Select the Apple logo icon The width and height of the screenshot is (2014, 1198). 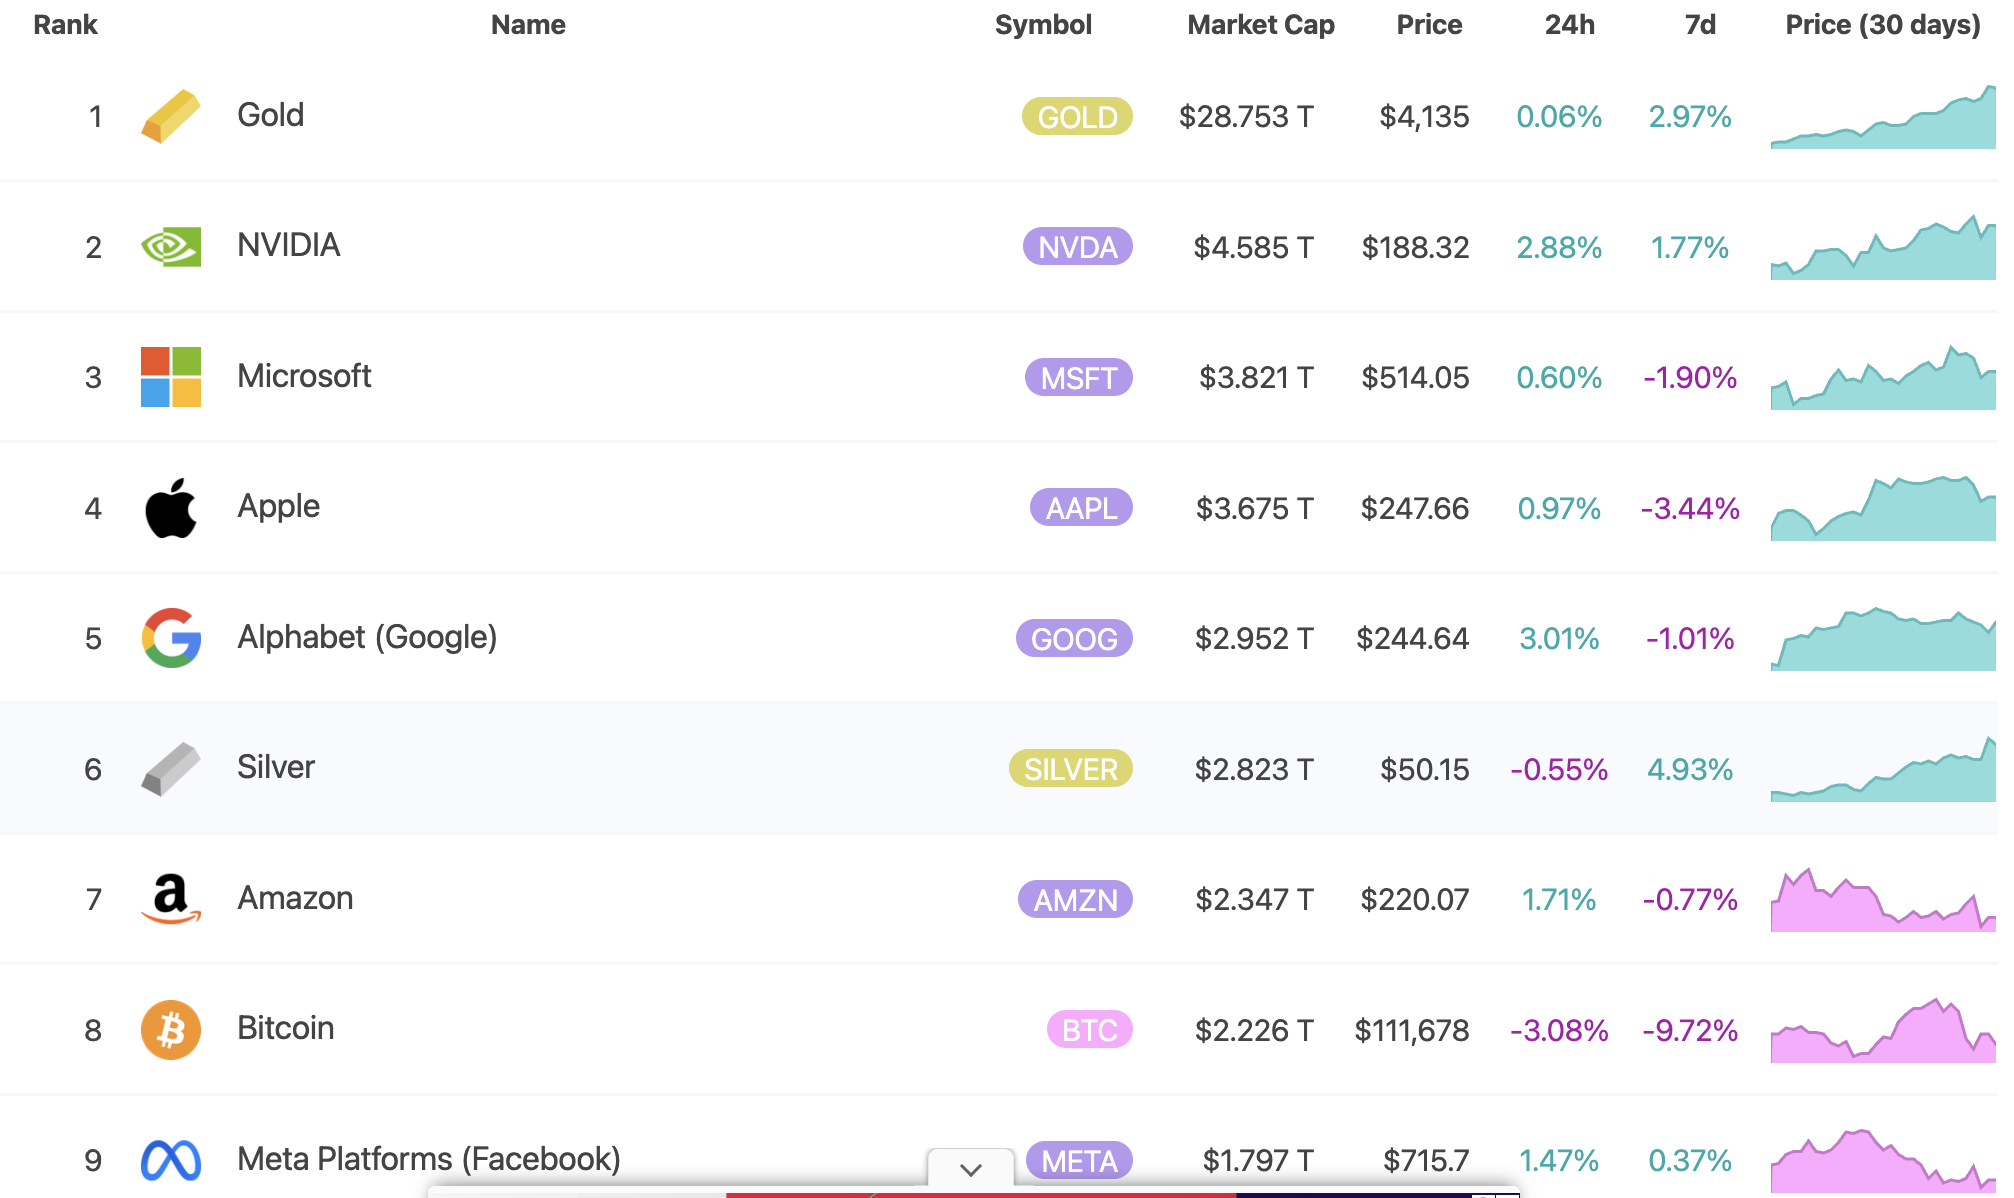[171, 507]
